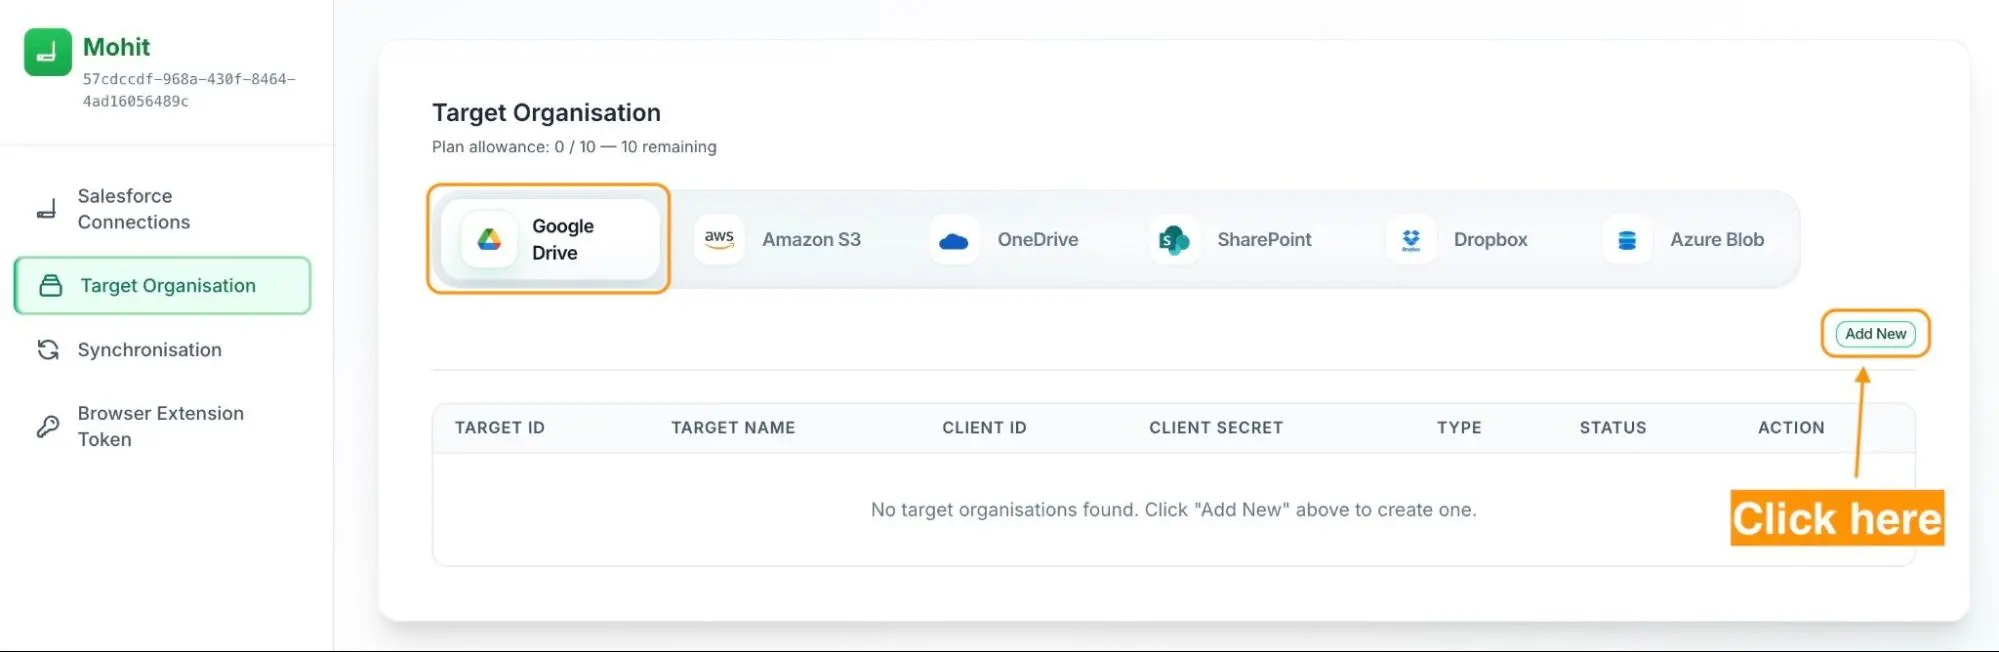Click the Add New button
This screenshot has height=652, width=1999.
click(x=1875, y=334)
